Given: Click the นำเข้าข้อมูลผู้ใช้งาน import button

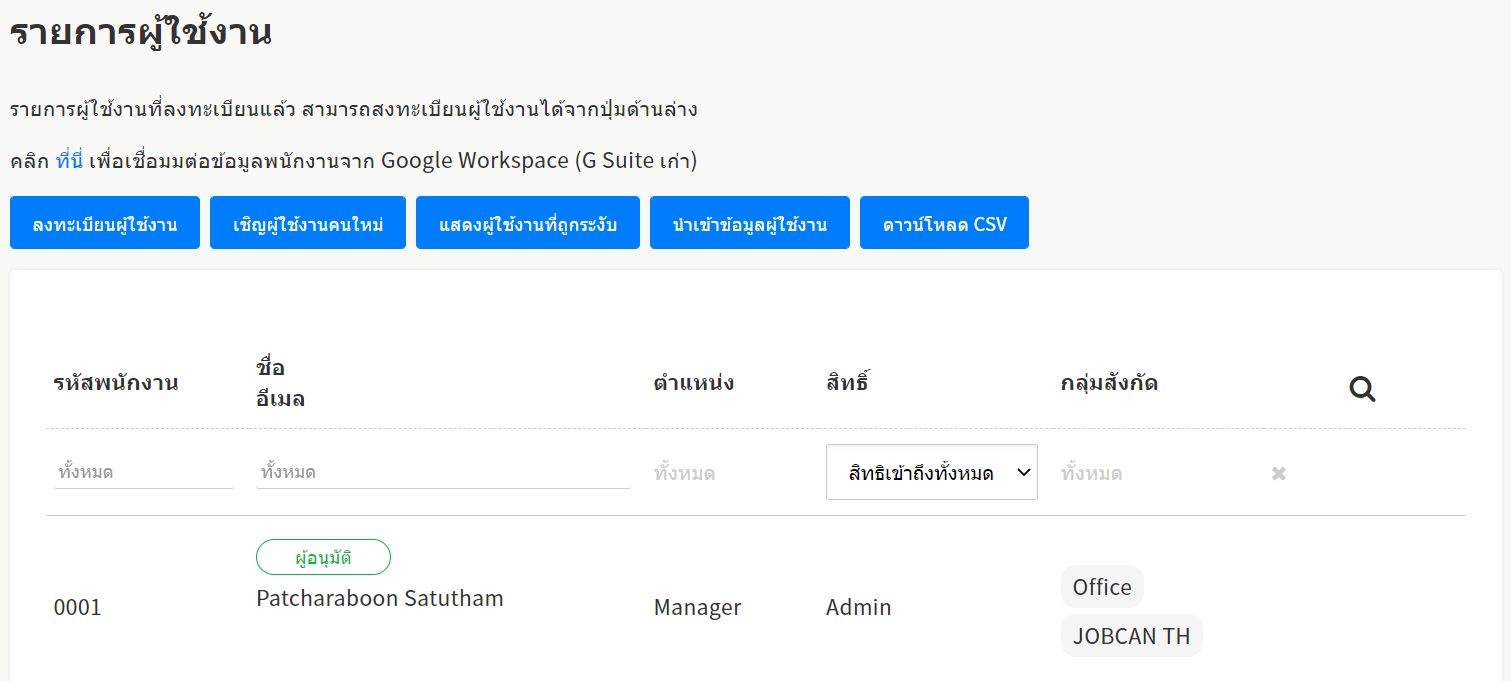Looking at the screenshot, I should 749,223.
